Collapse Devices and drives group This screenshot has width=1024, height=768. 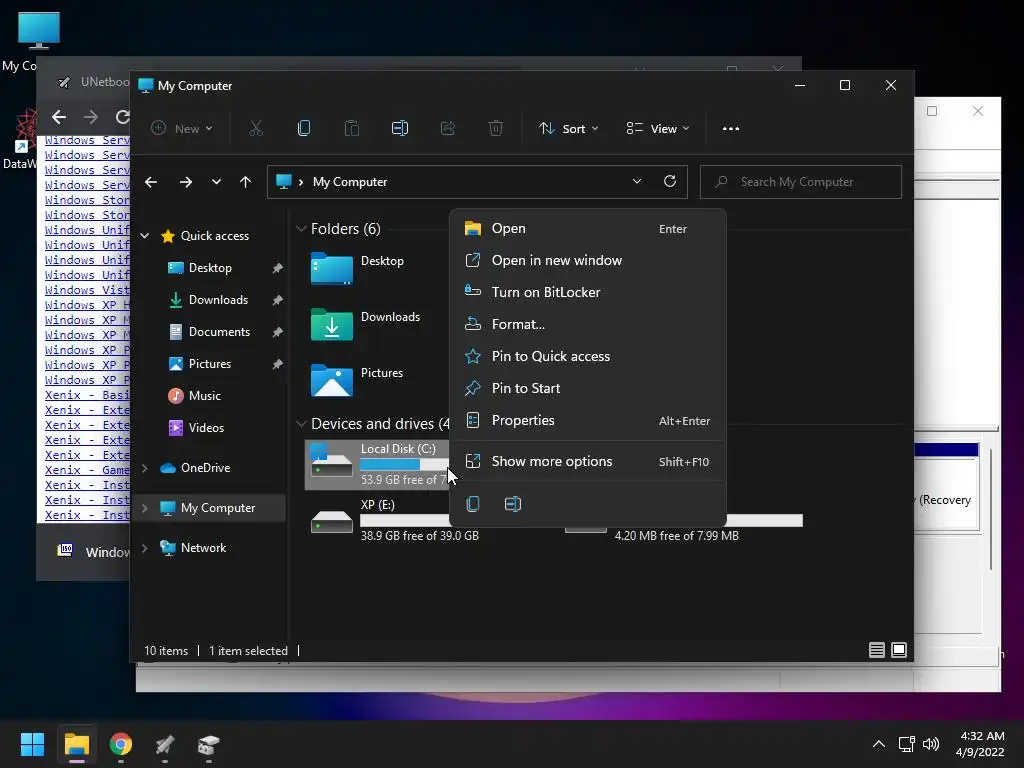click(x=301, y=424)
